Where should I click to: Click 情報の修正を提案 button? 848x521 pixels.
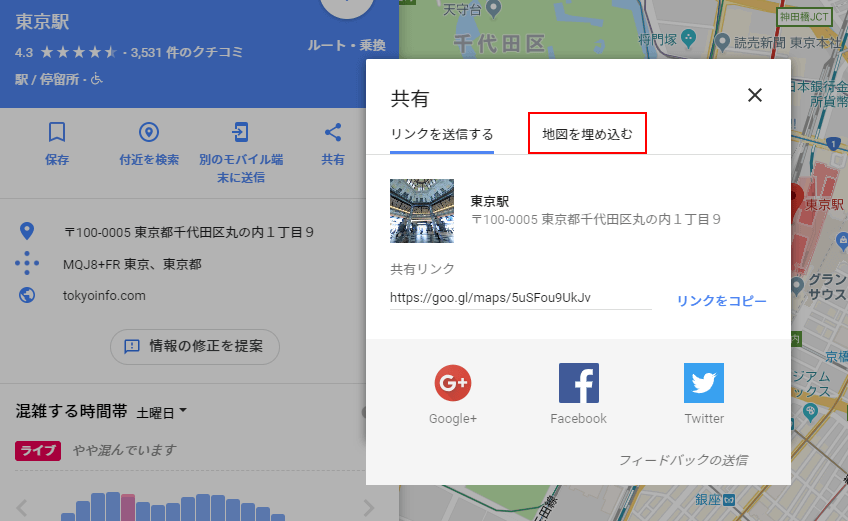point(195,346)
